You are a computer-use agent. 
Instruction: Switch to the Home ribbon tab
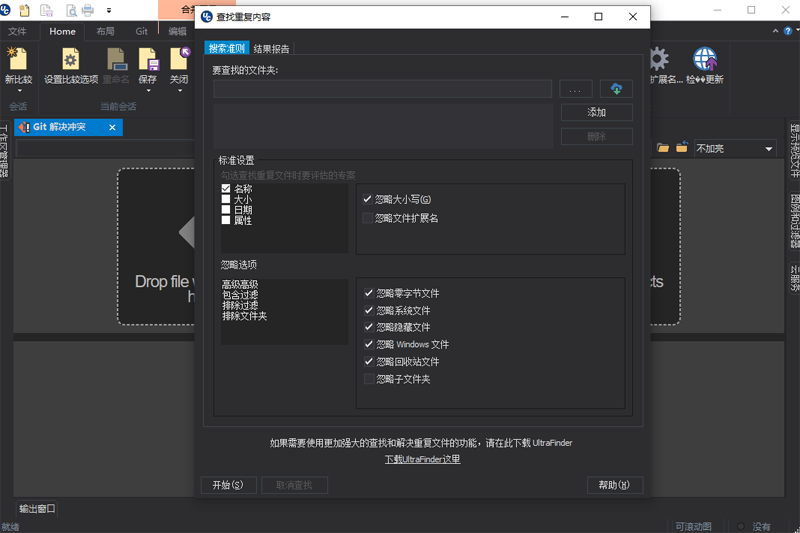(62, 31)
